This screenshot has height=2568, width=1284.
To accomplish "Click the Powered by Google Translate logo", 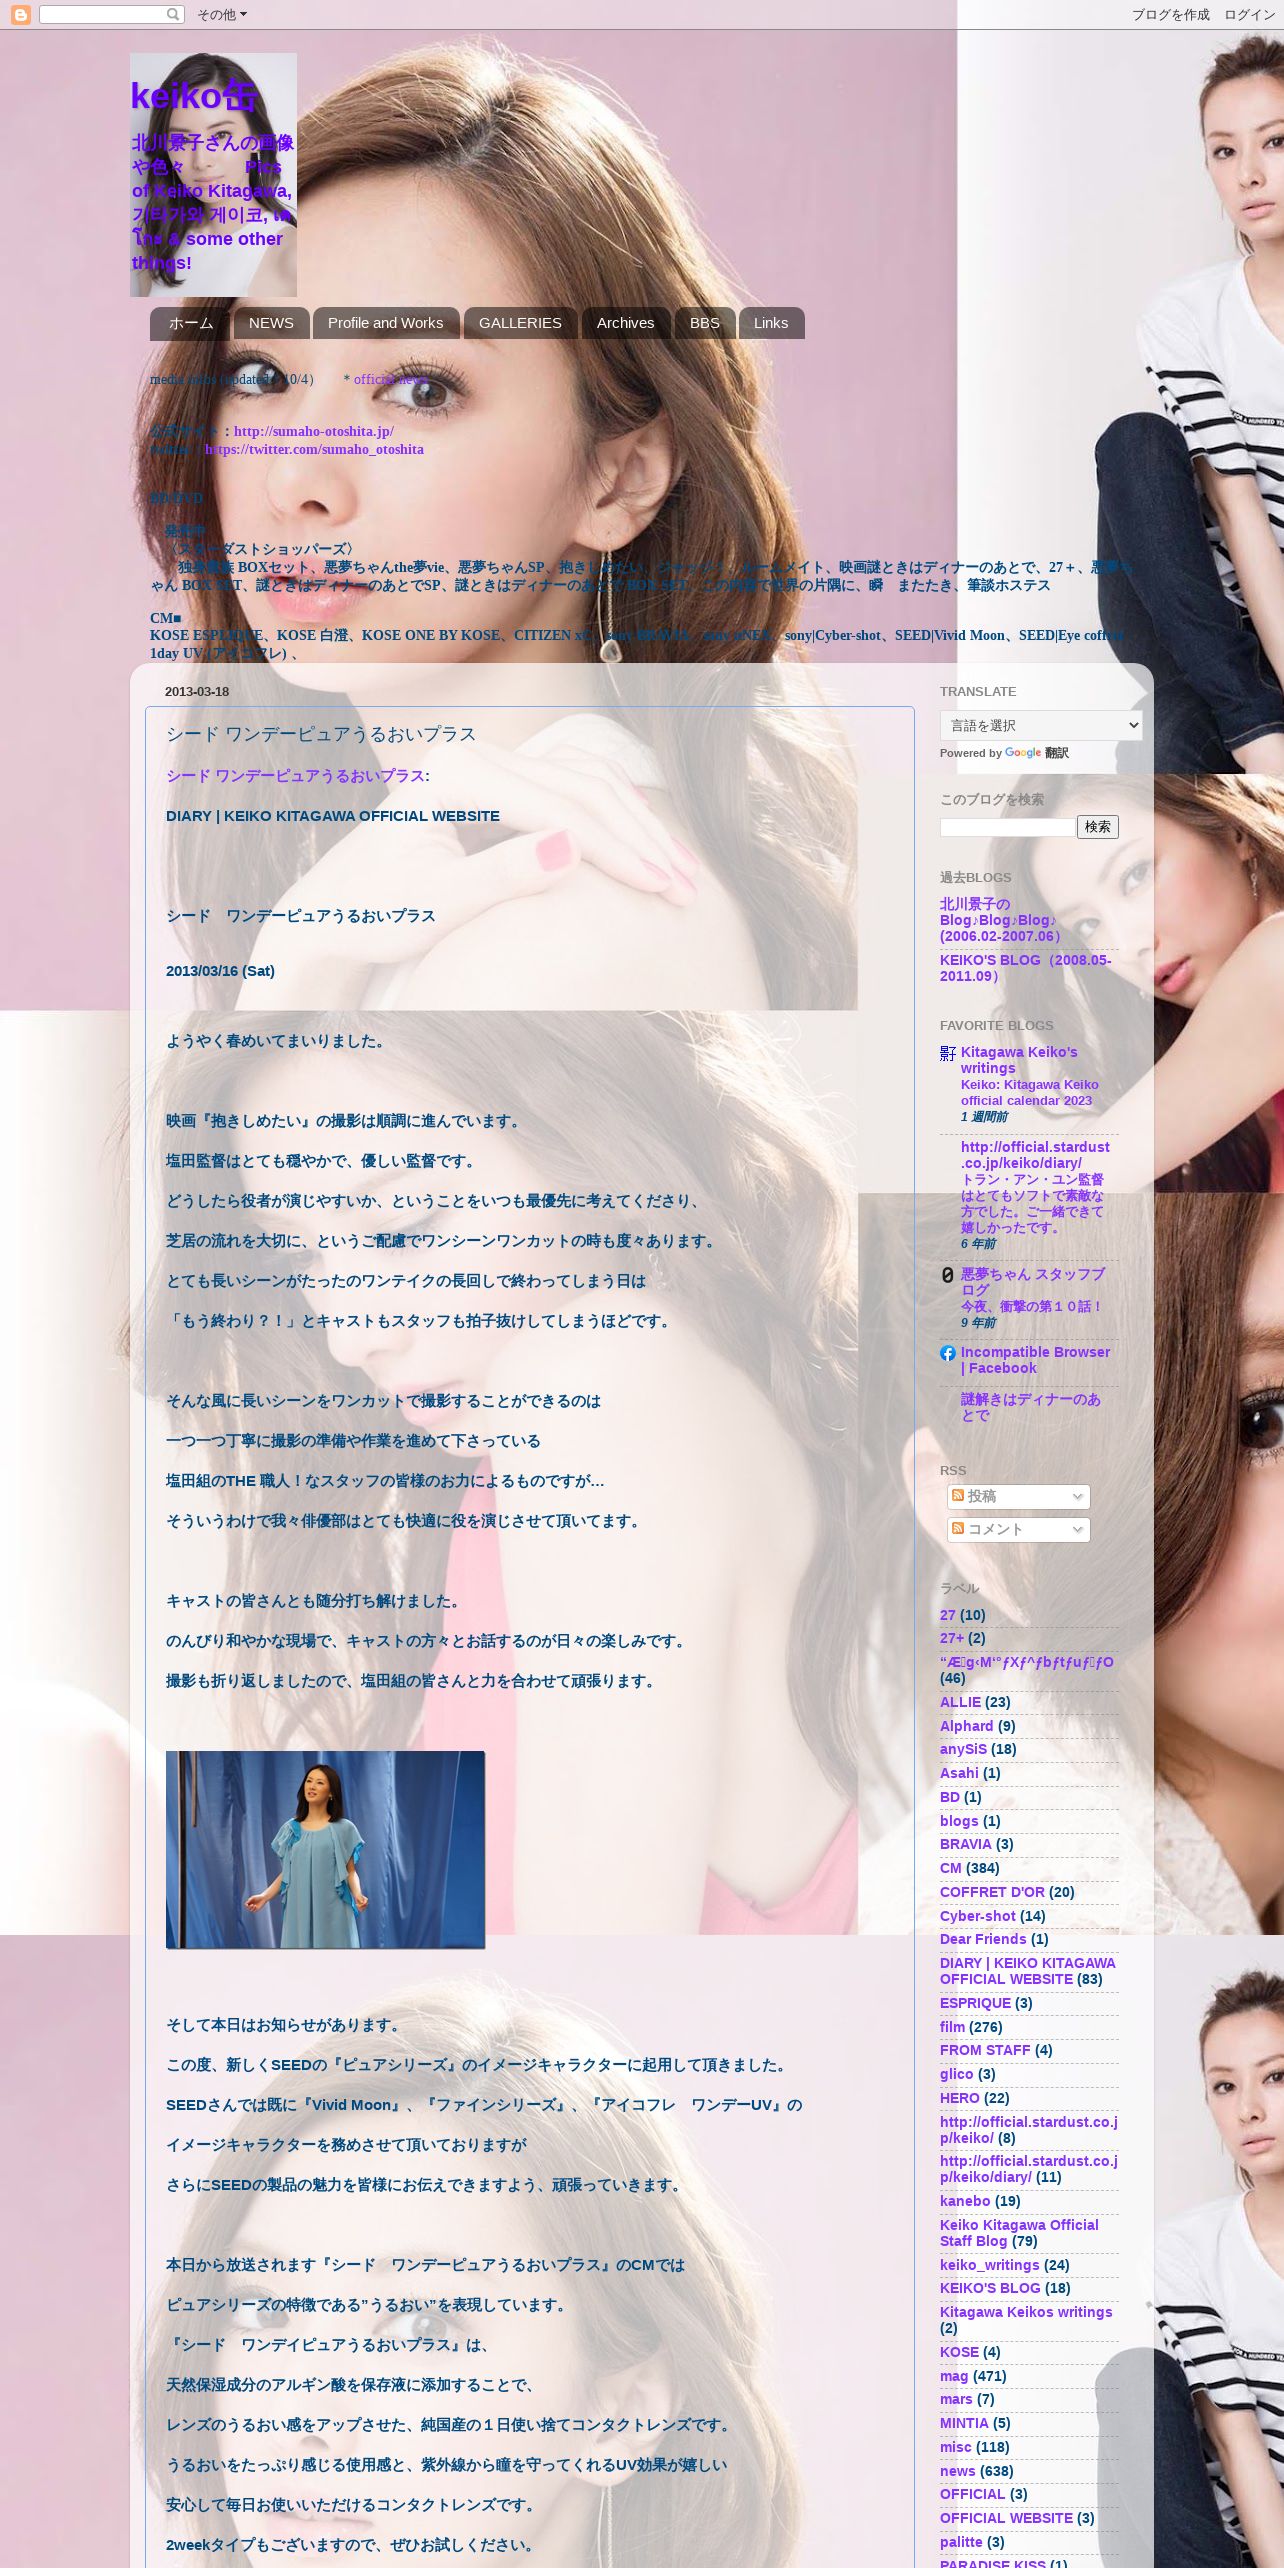I will pyautogui.click(x=1022, y=753).
